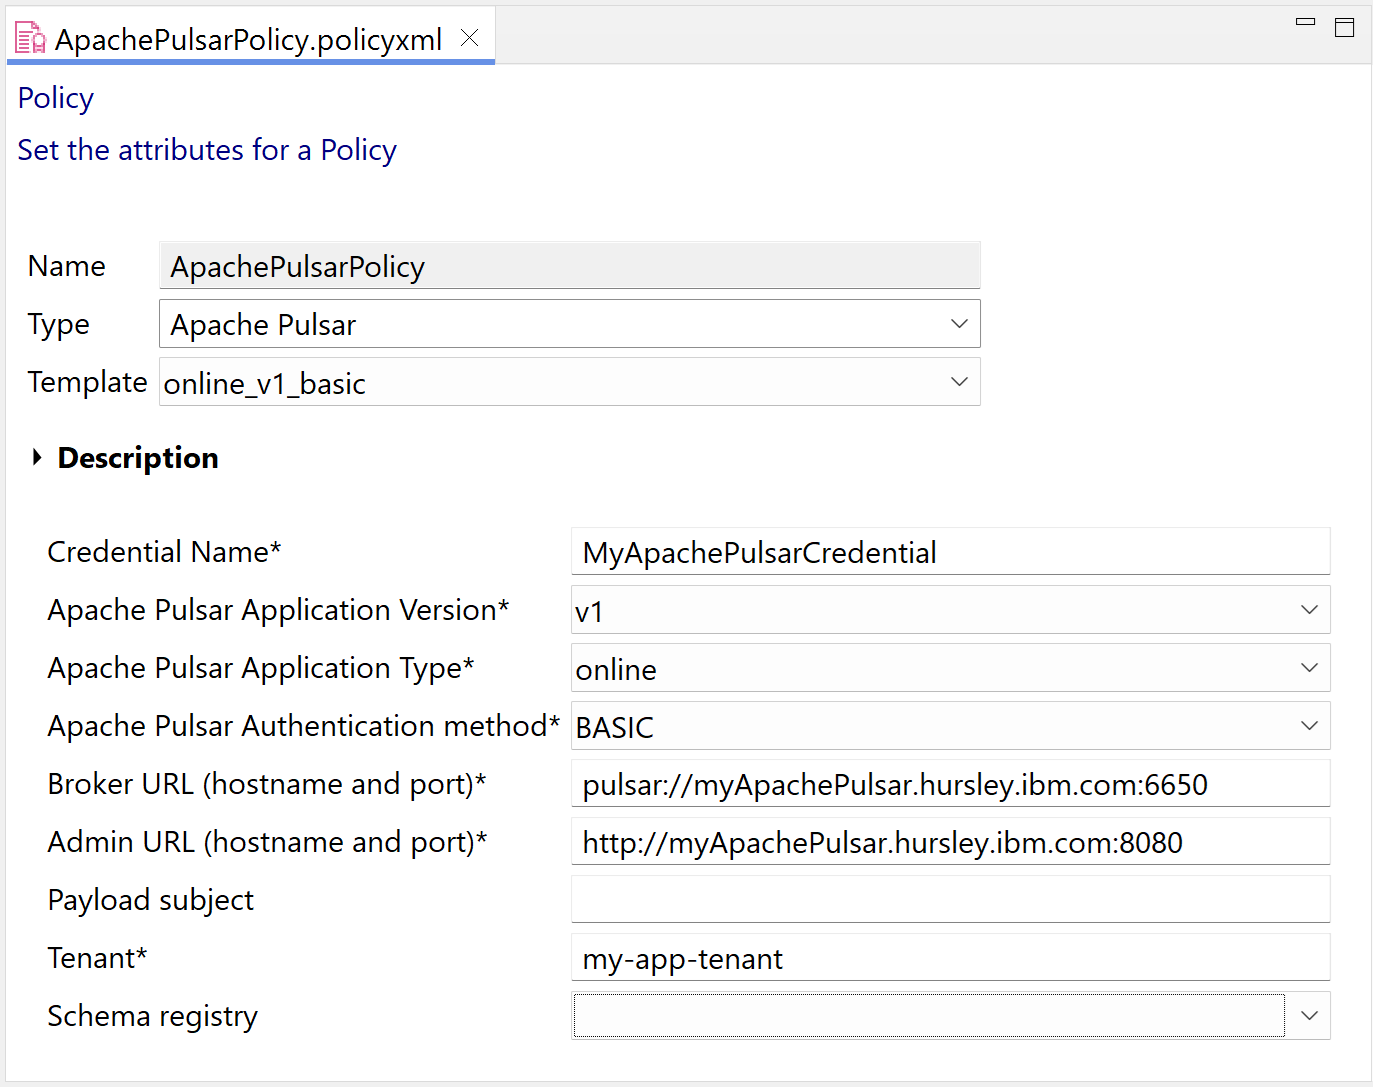Click "Set the attributes for a Policy" text
The height and width of the screenshot is (1087, 1373).
tap(207, 150)
